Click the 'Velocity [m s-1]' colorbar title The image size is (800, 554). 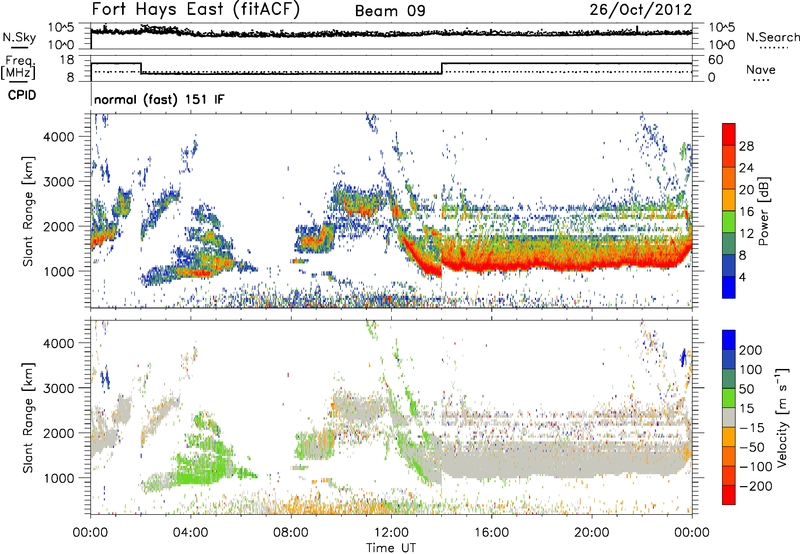(782, 417)
